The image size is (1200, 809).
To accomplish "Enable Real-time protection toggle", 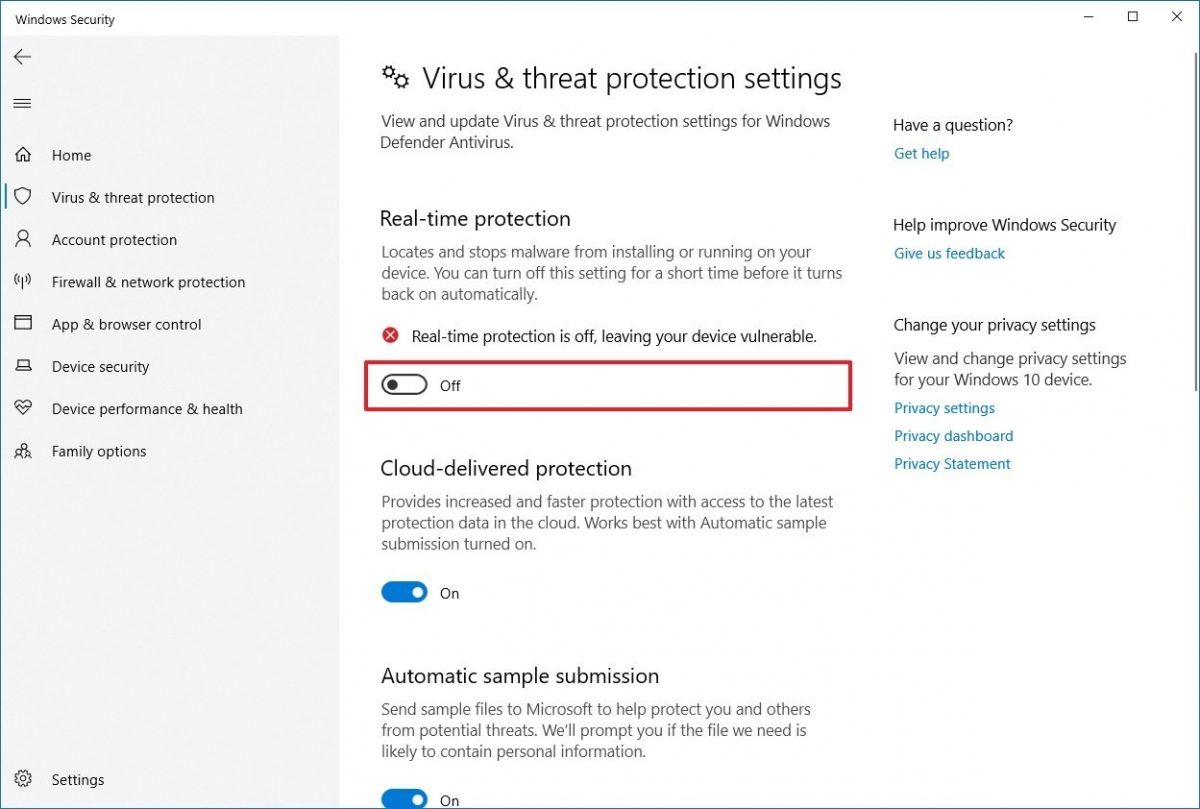I will [403, 384].
